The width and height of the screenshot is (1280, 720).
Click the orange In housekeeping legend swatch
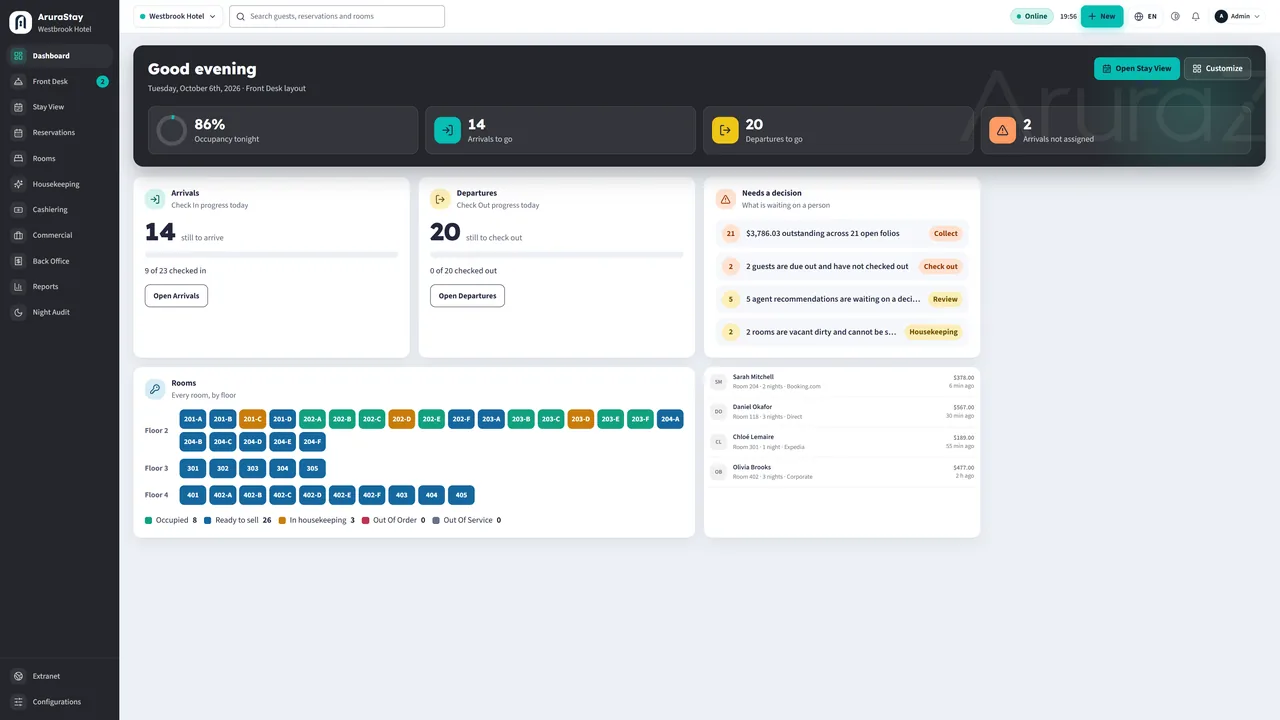click(282, 520)
